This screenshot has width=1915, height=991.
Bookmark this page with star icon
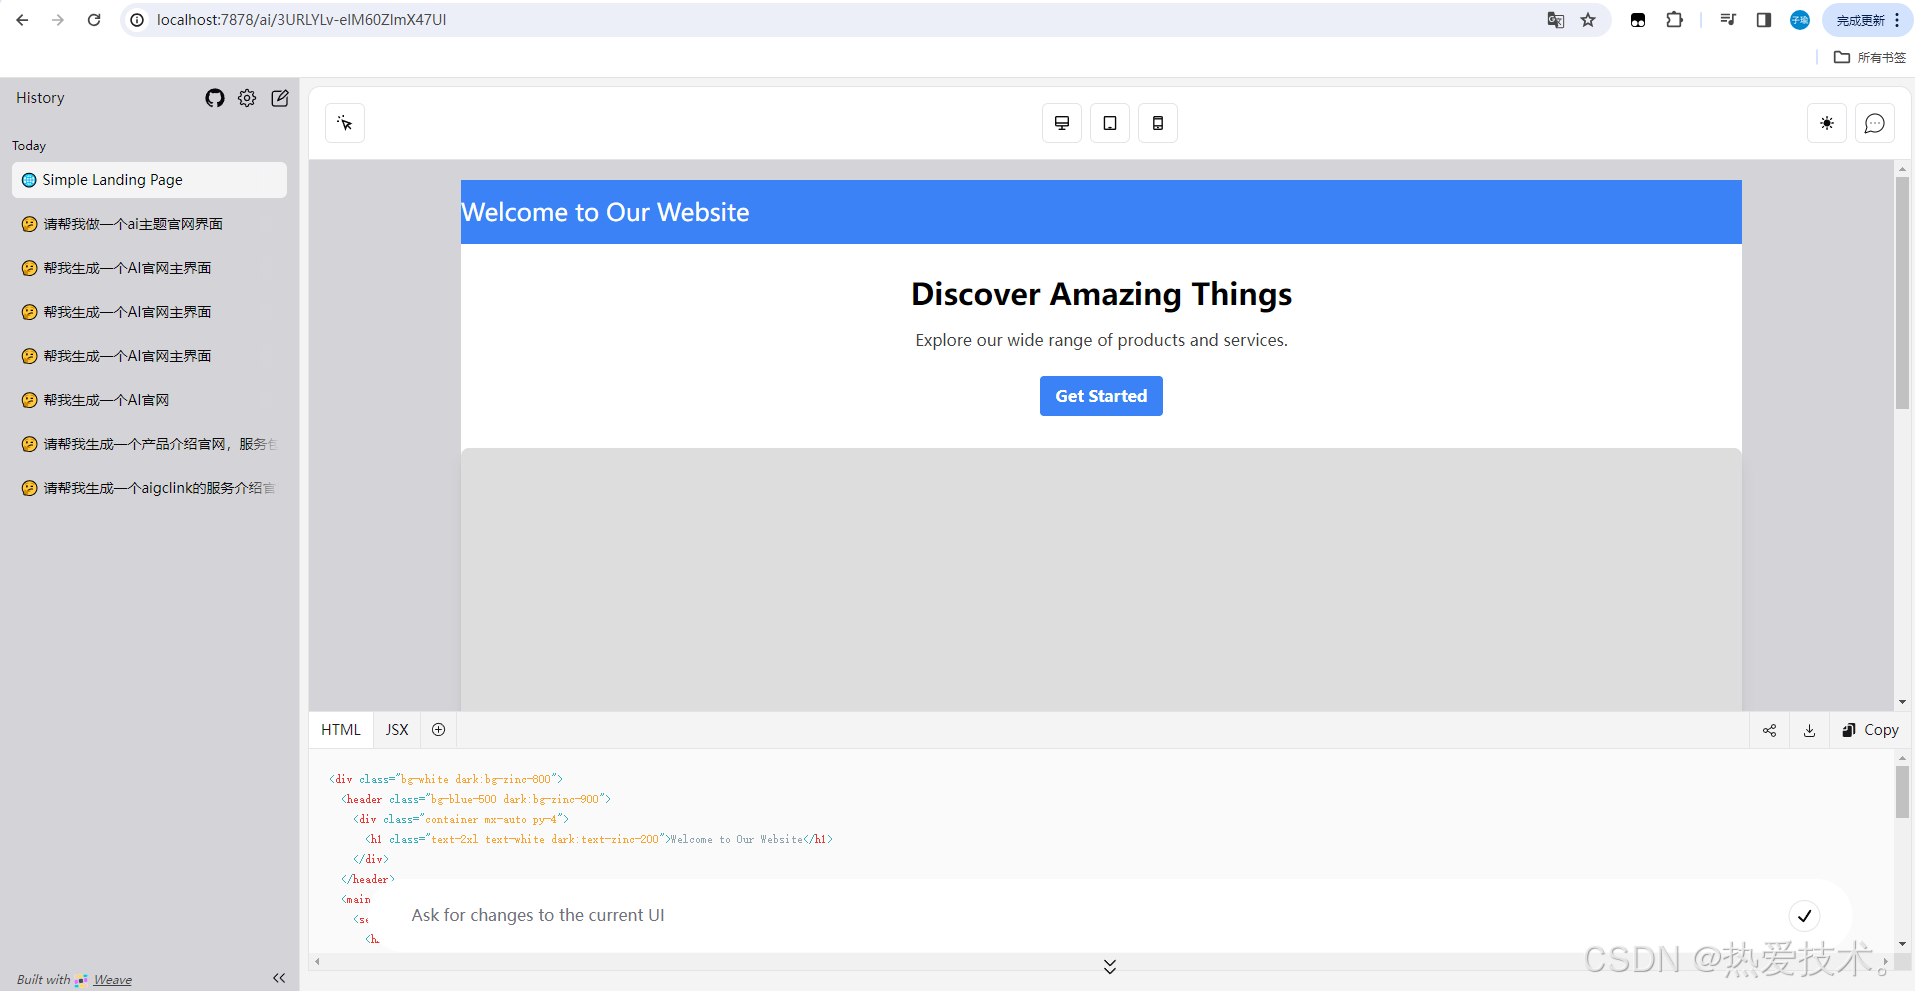(x=1588, y=20)
